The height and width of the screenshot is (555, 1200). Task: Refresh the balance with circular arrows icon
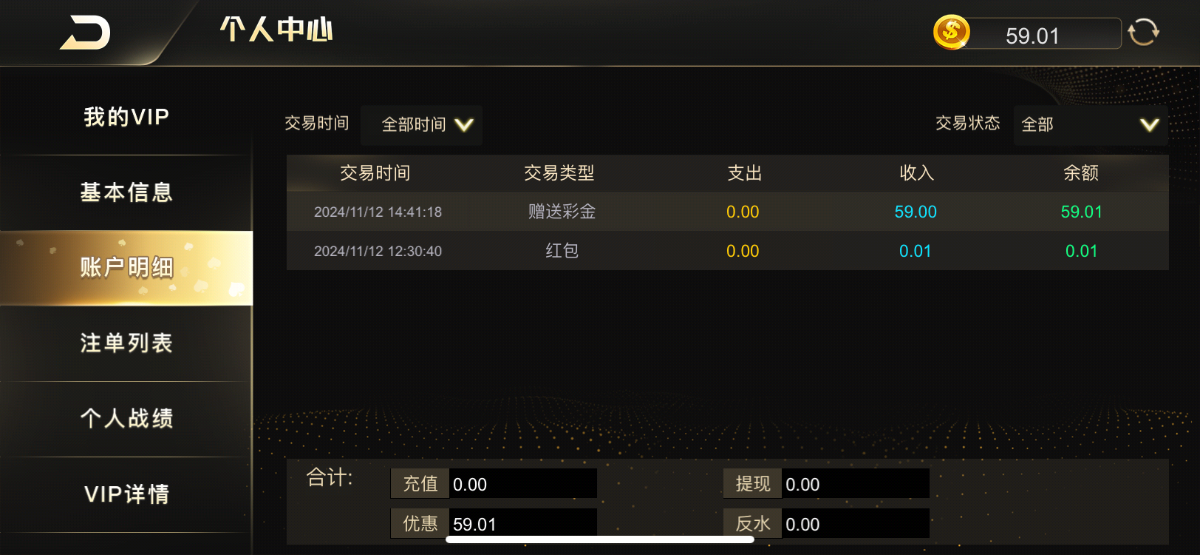point(1143,33)
